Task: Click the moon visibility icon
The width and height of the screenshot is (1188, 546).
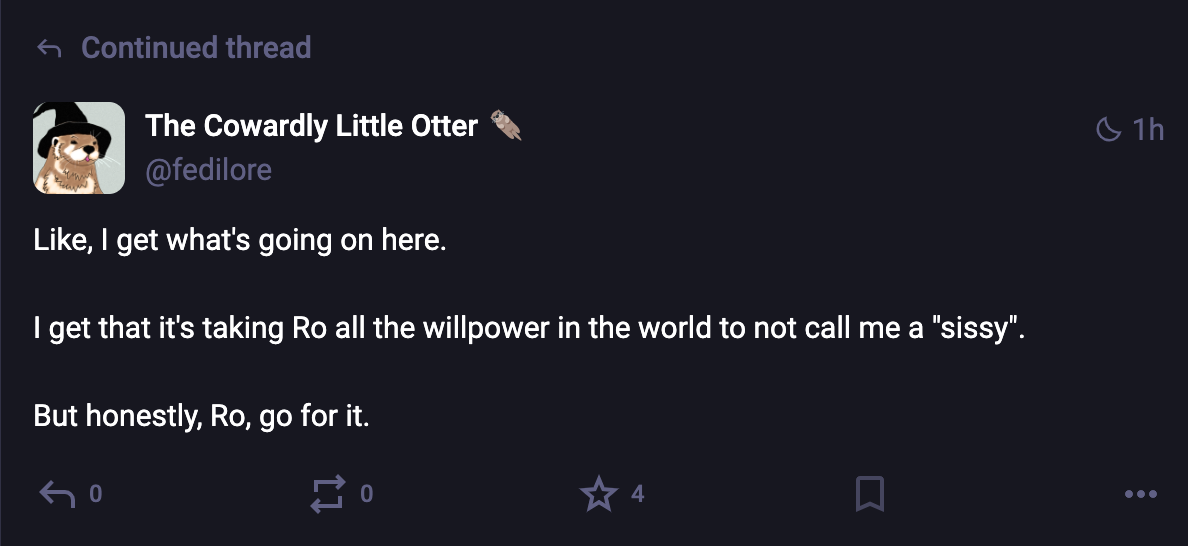Action: 1109,129
